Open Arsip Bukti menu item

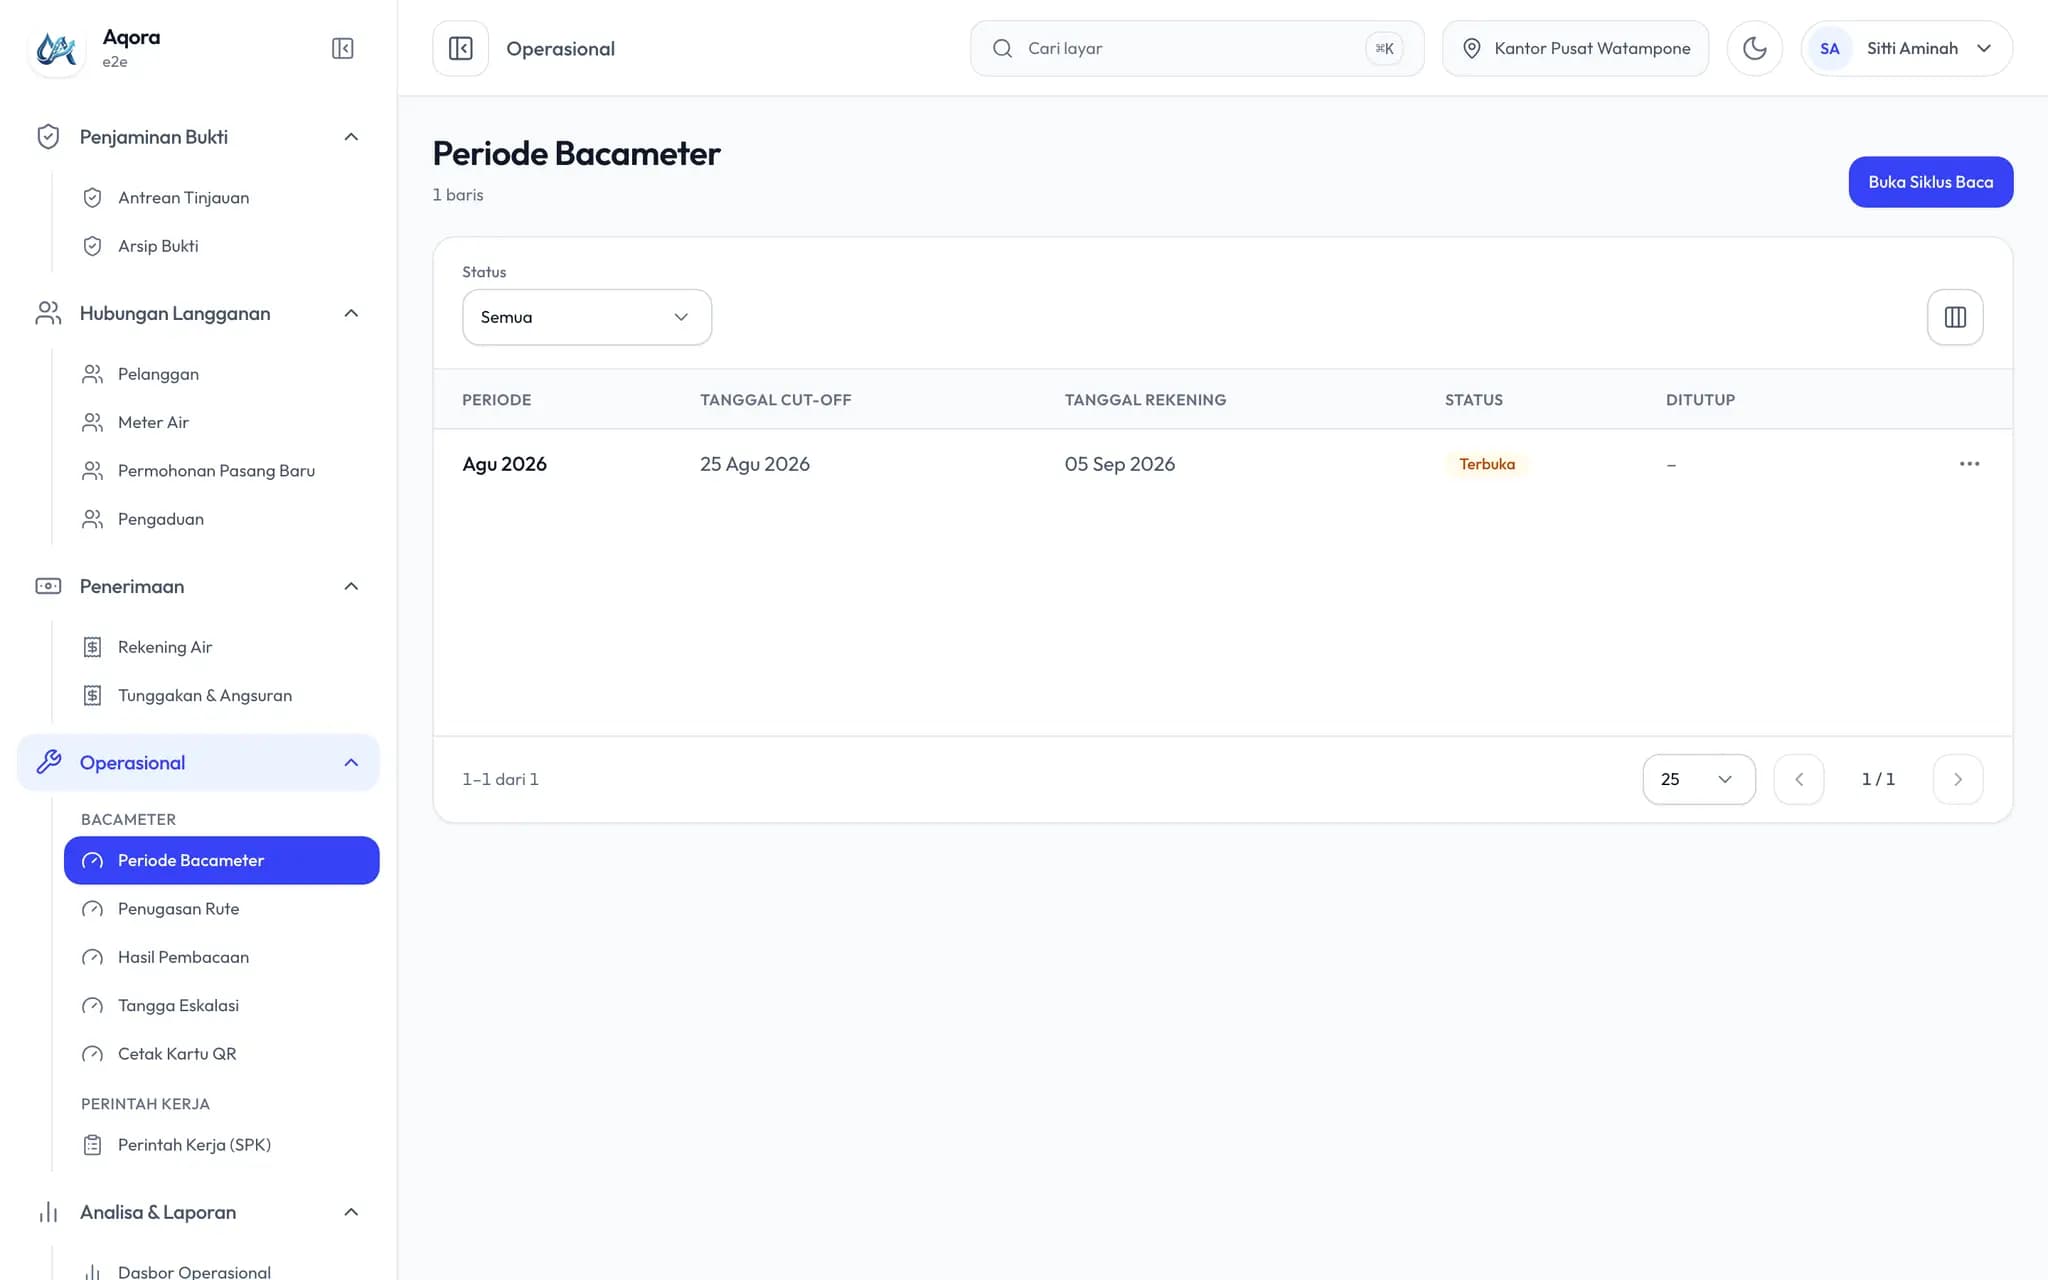click(x=221, y=246)
